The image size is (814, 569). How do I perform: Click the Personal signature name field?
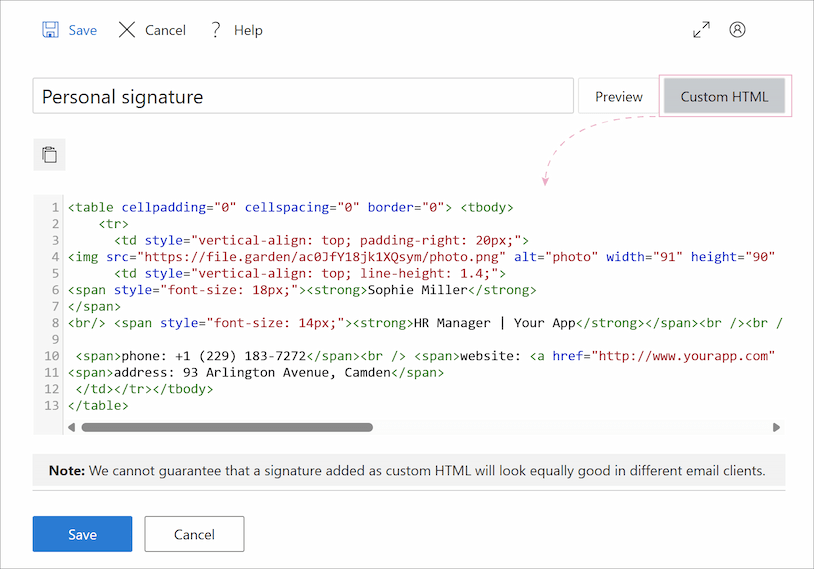click(303, 96)
